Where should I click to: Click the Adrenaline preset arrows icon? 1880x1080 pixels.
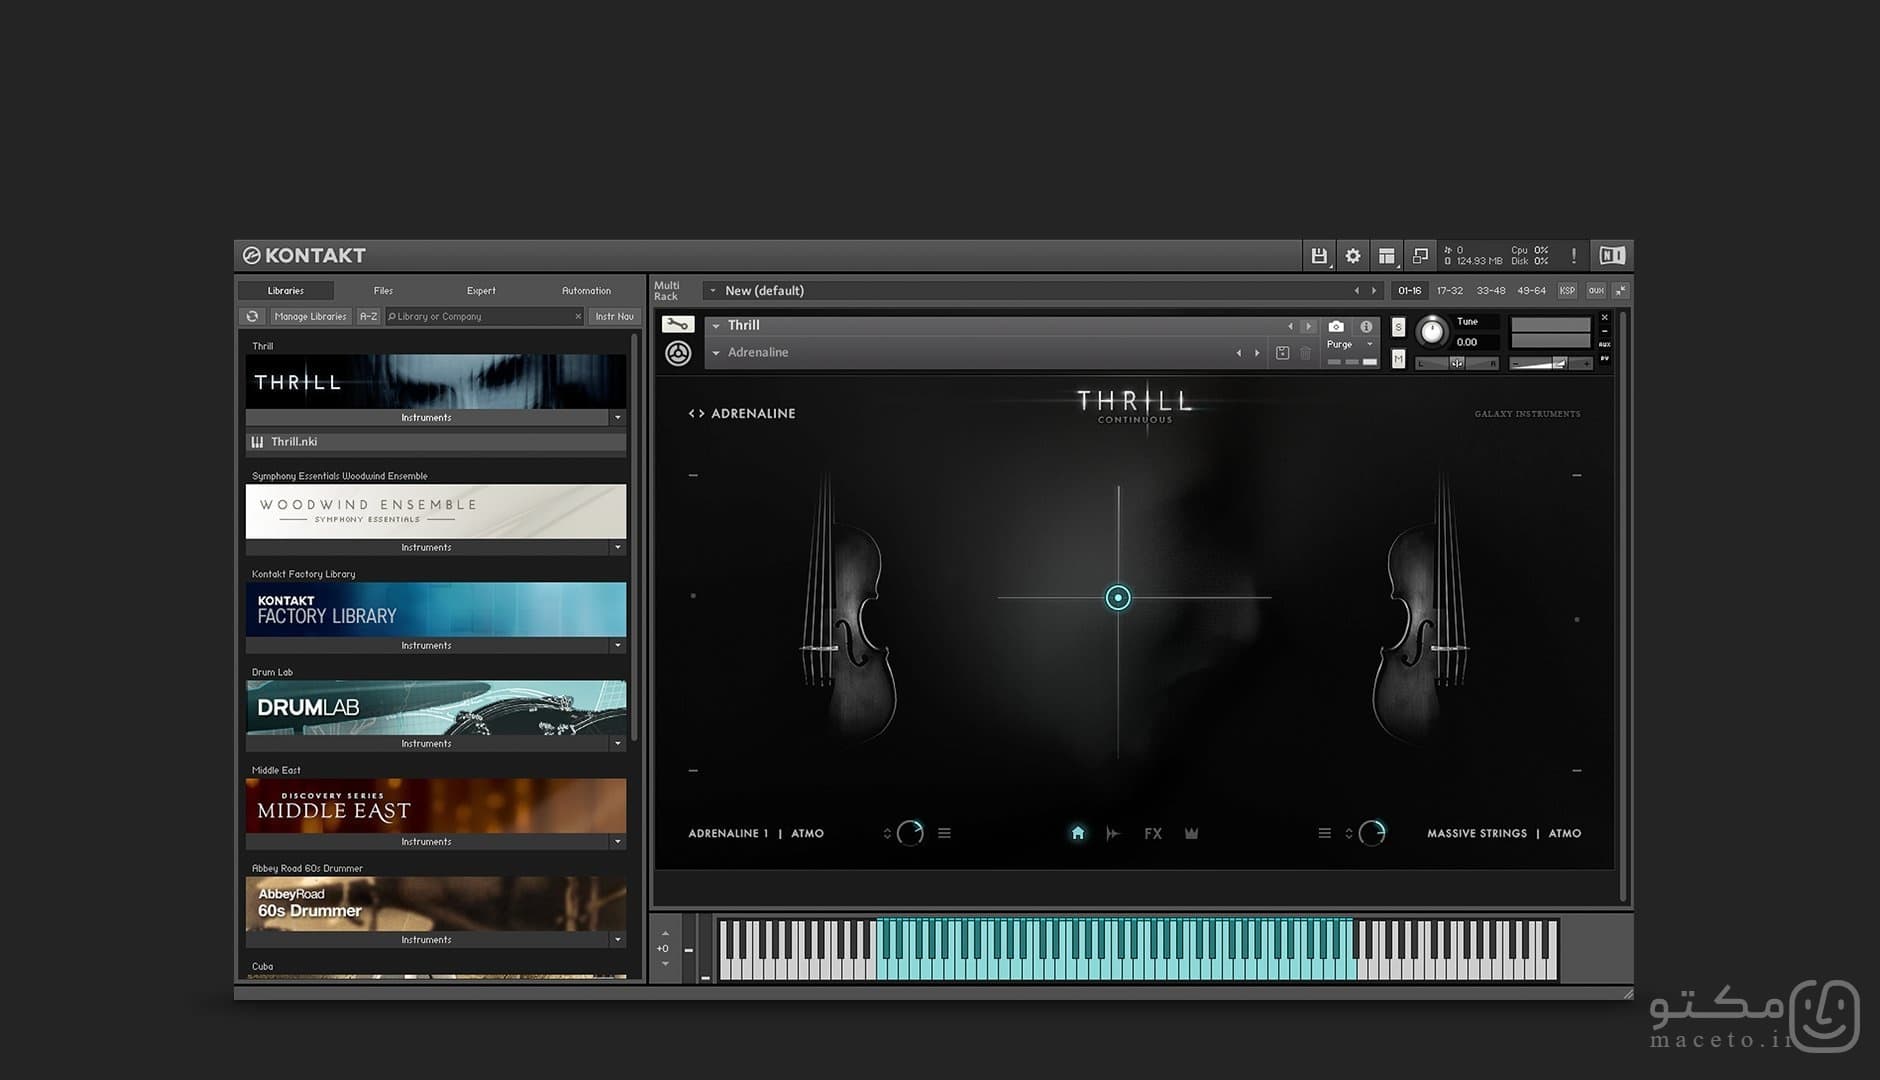click(696, 413)
